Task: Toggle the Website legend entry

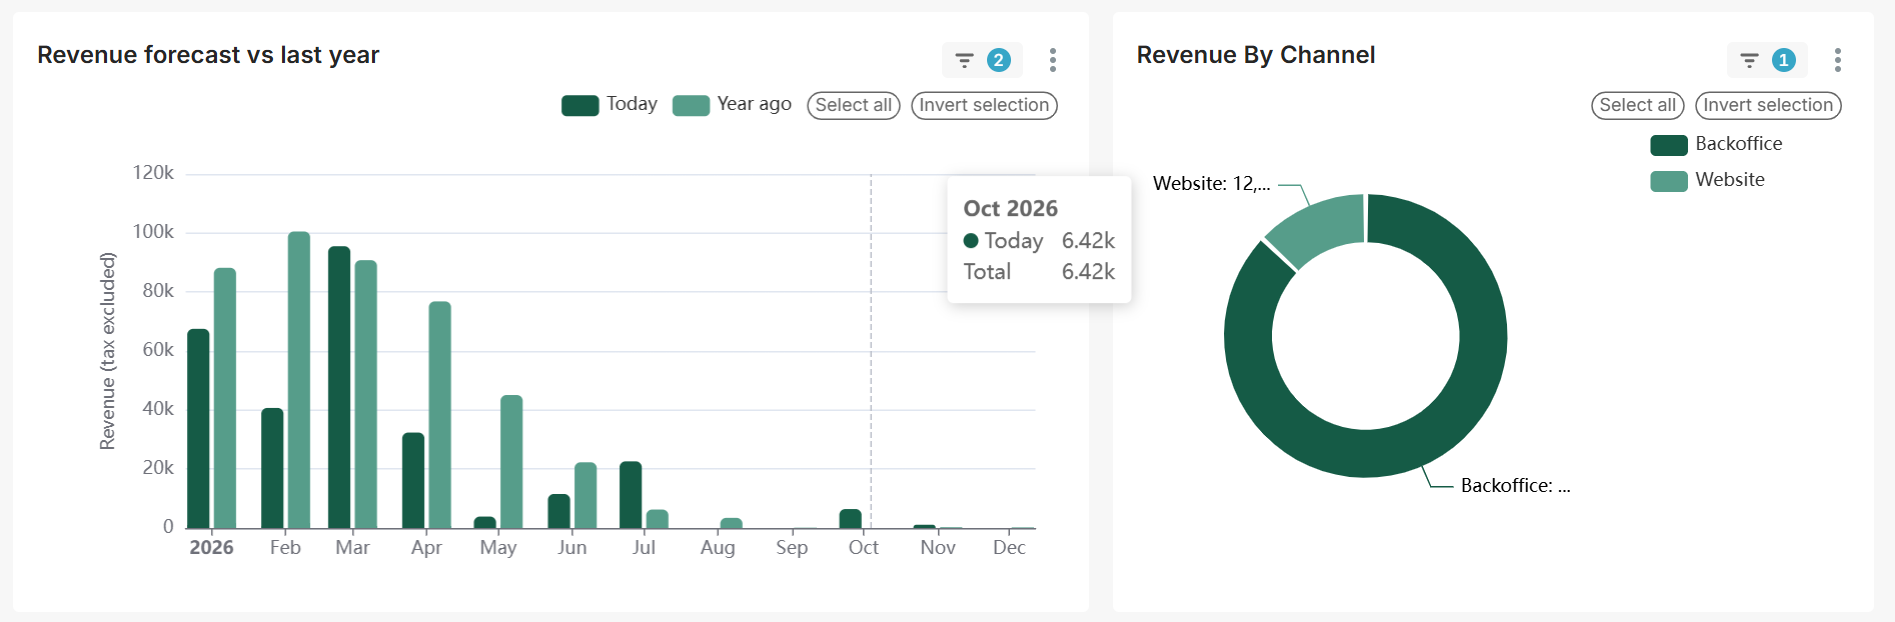Action: coord(1729,180)
